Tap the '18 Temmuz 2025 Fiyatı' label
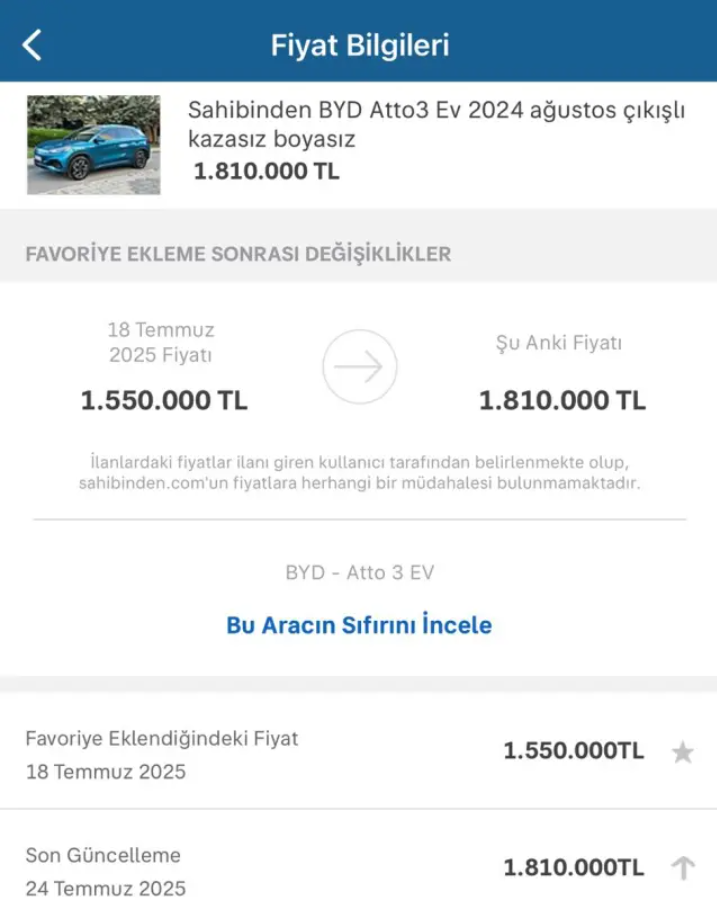717x912 pixels. (161, 342)
